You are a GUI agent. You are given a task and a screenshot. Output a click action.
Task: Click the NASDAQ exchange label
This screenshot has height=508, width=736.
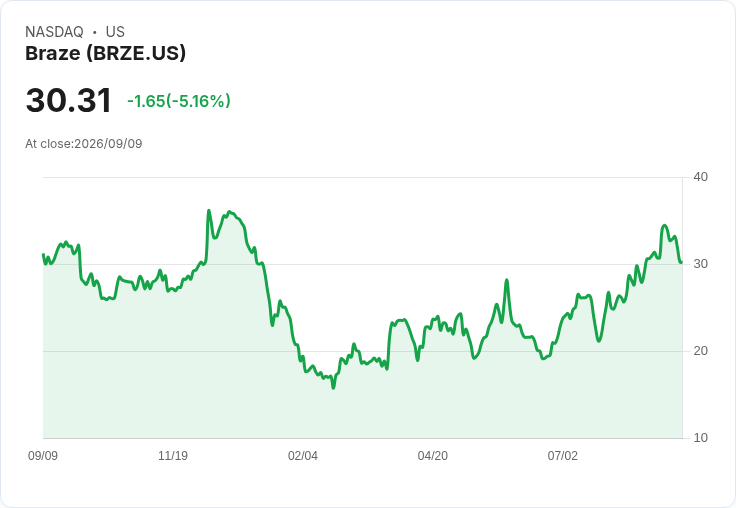click(54, 32)
